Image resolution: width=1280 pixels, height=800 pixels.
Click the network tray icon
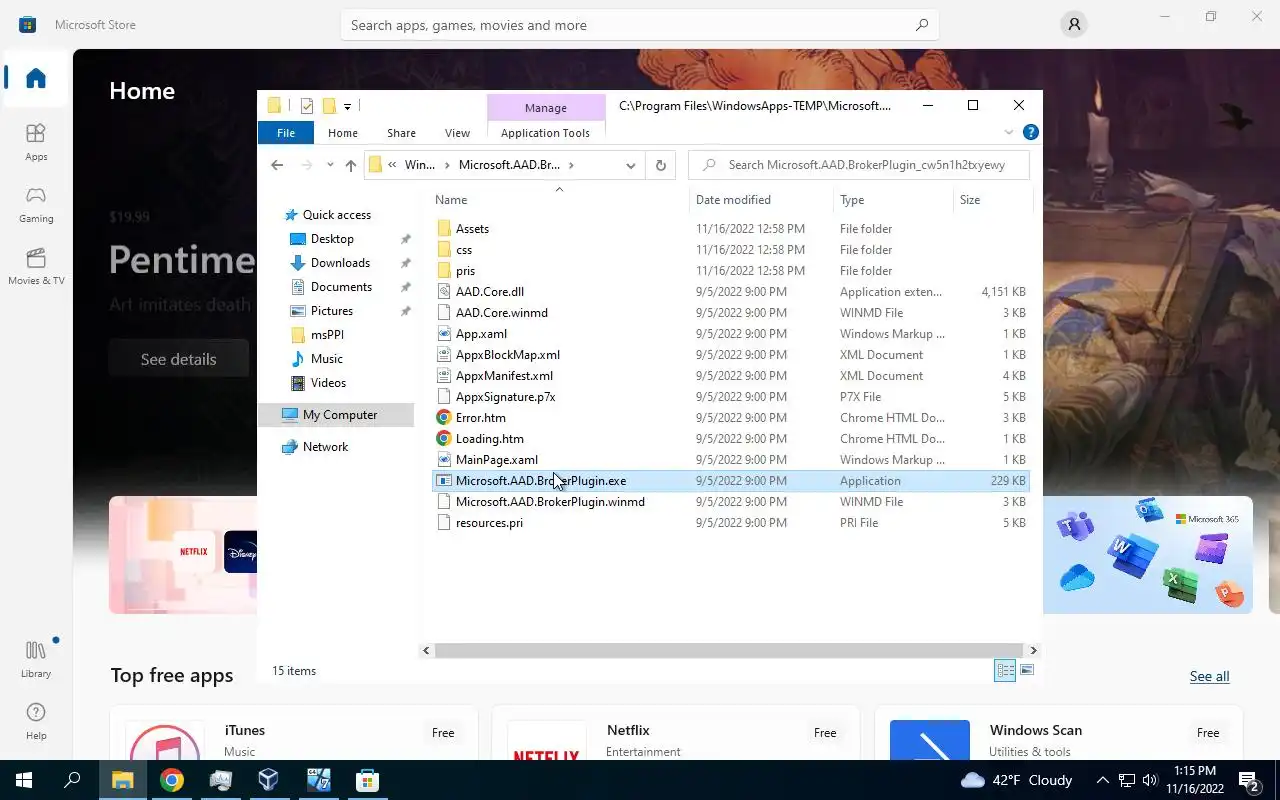[x=1127, y=780]
